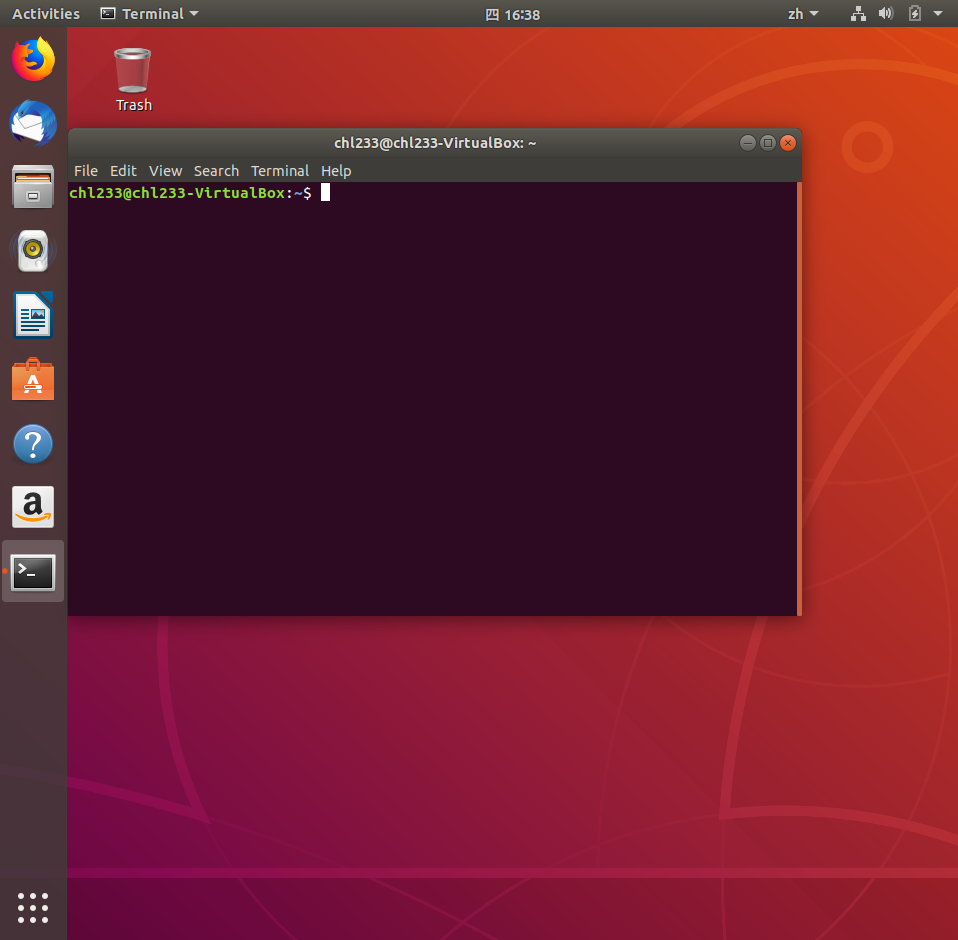Launch Firefox from the dock
Viewport: 958px width, 940px height.
[x=33, y=59]
